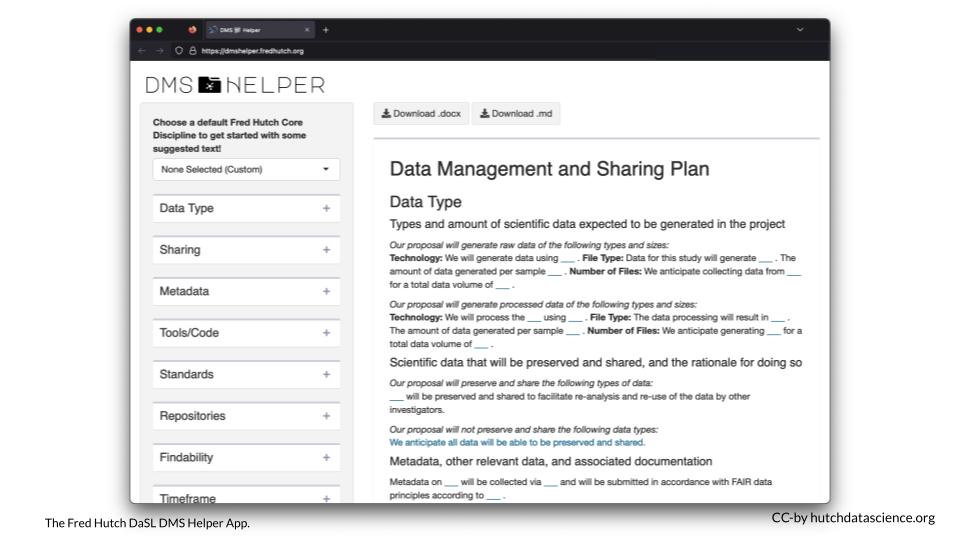Click the dmshelper.fredhutch.org address field
This screenshot has height=540, width=960.
(252, 51)
